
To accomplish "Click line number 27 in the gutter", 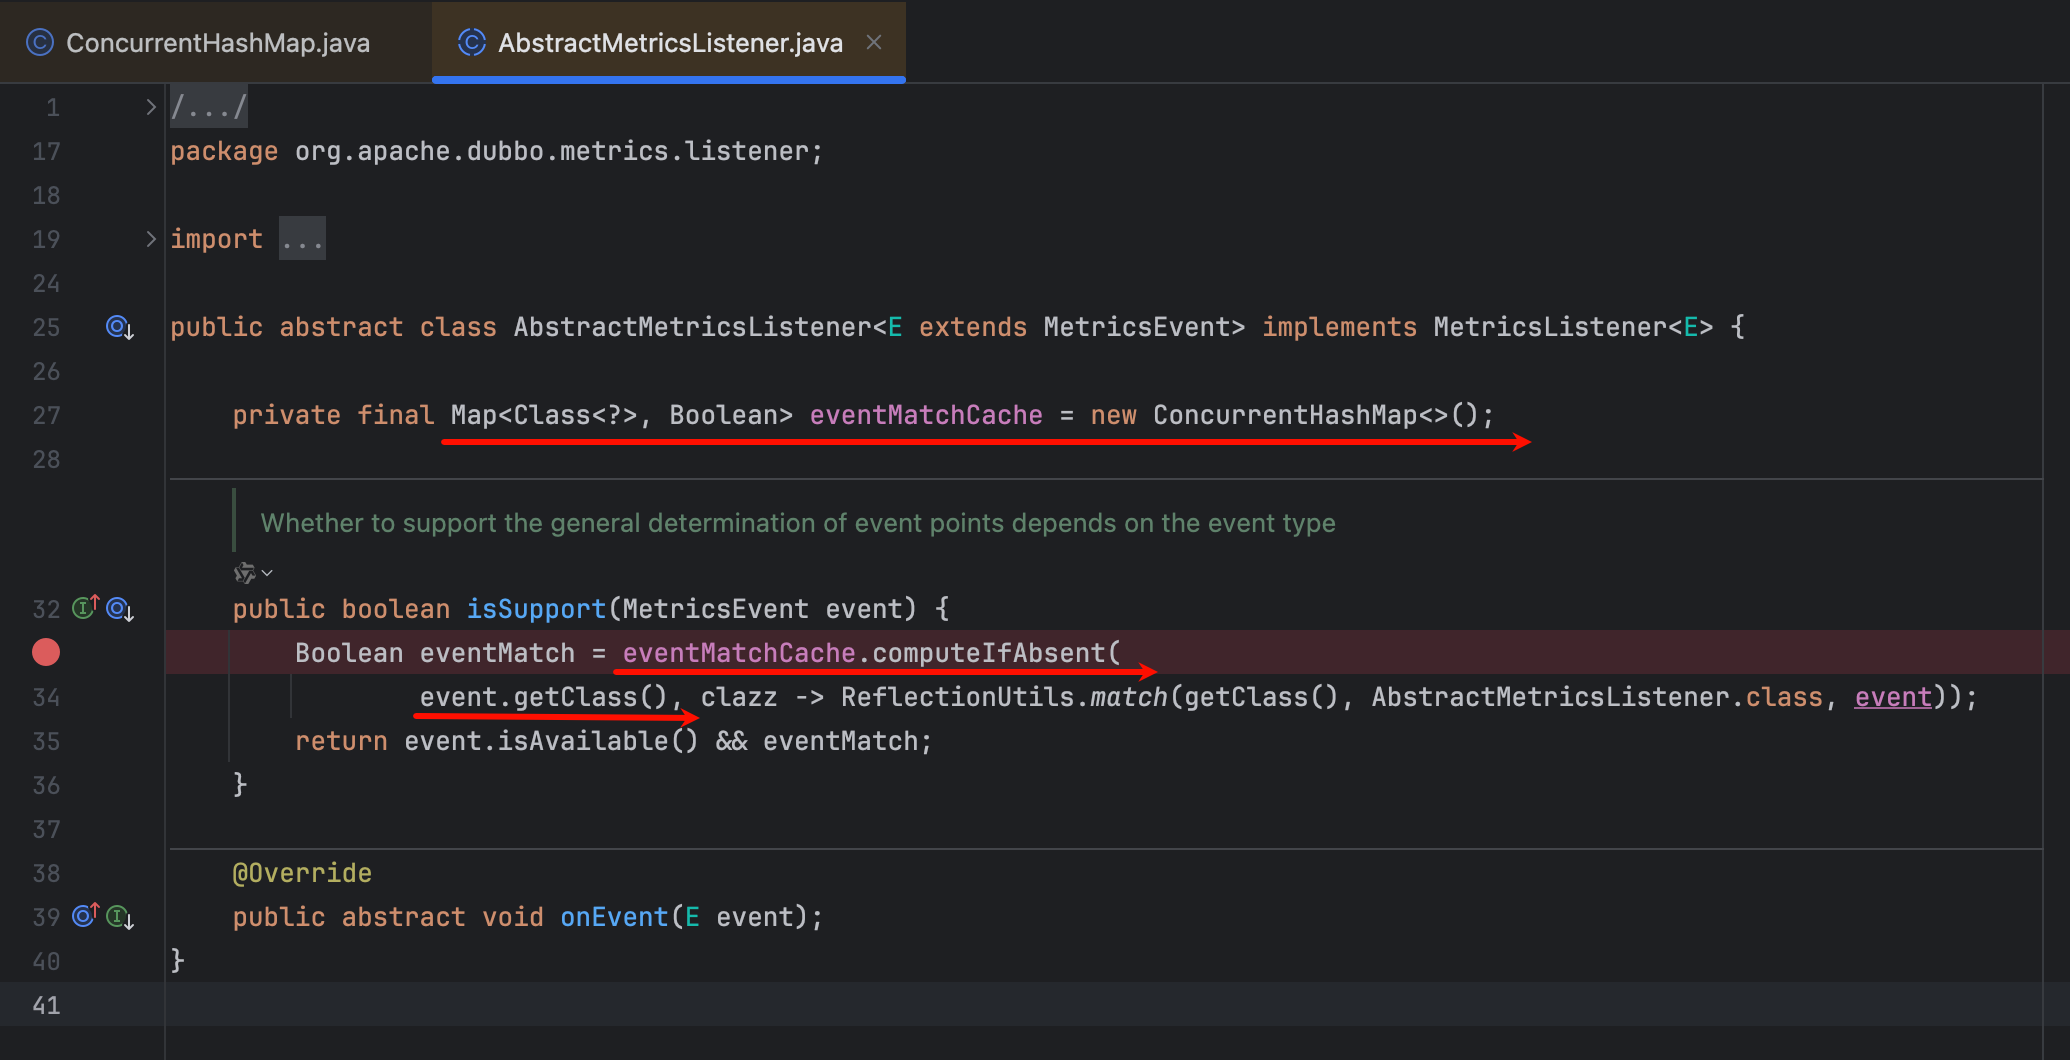I will (x=46, y=415).
